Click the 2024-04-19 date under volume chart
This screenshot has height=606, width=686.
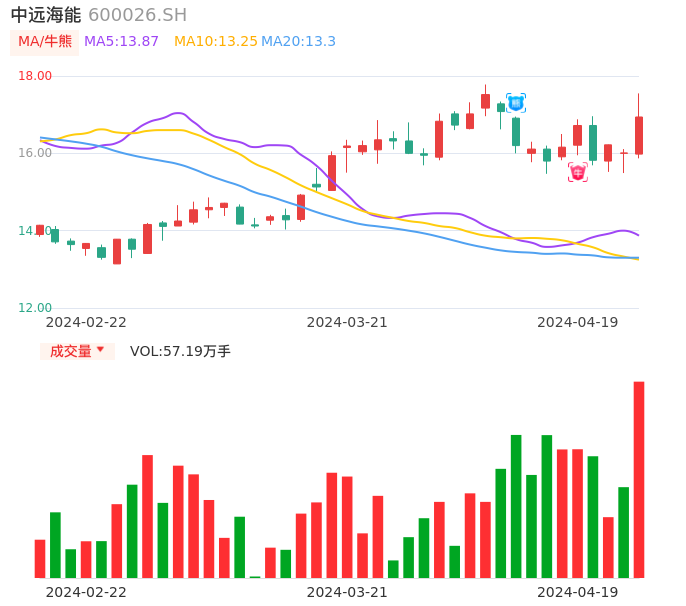(577, 592)
